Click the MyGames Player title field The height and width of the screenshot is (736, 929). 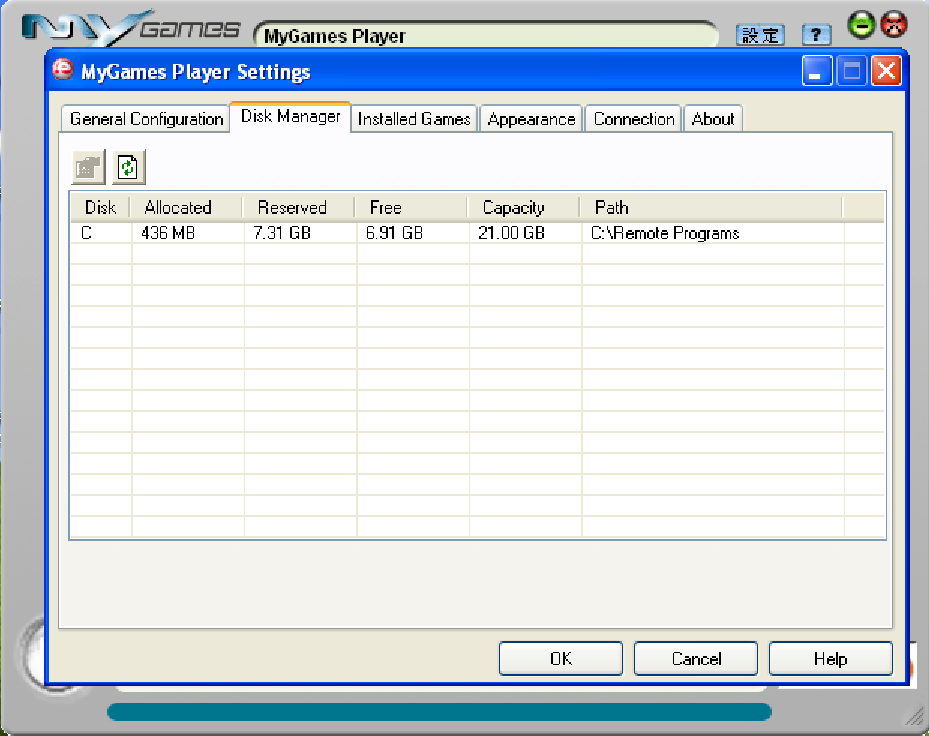[486, 35]
